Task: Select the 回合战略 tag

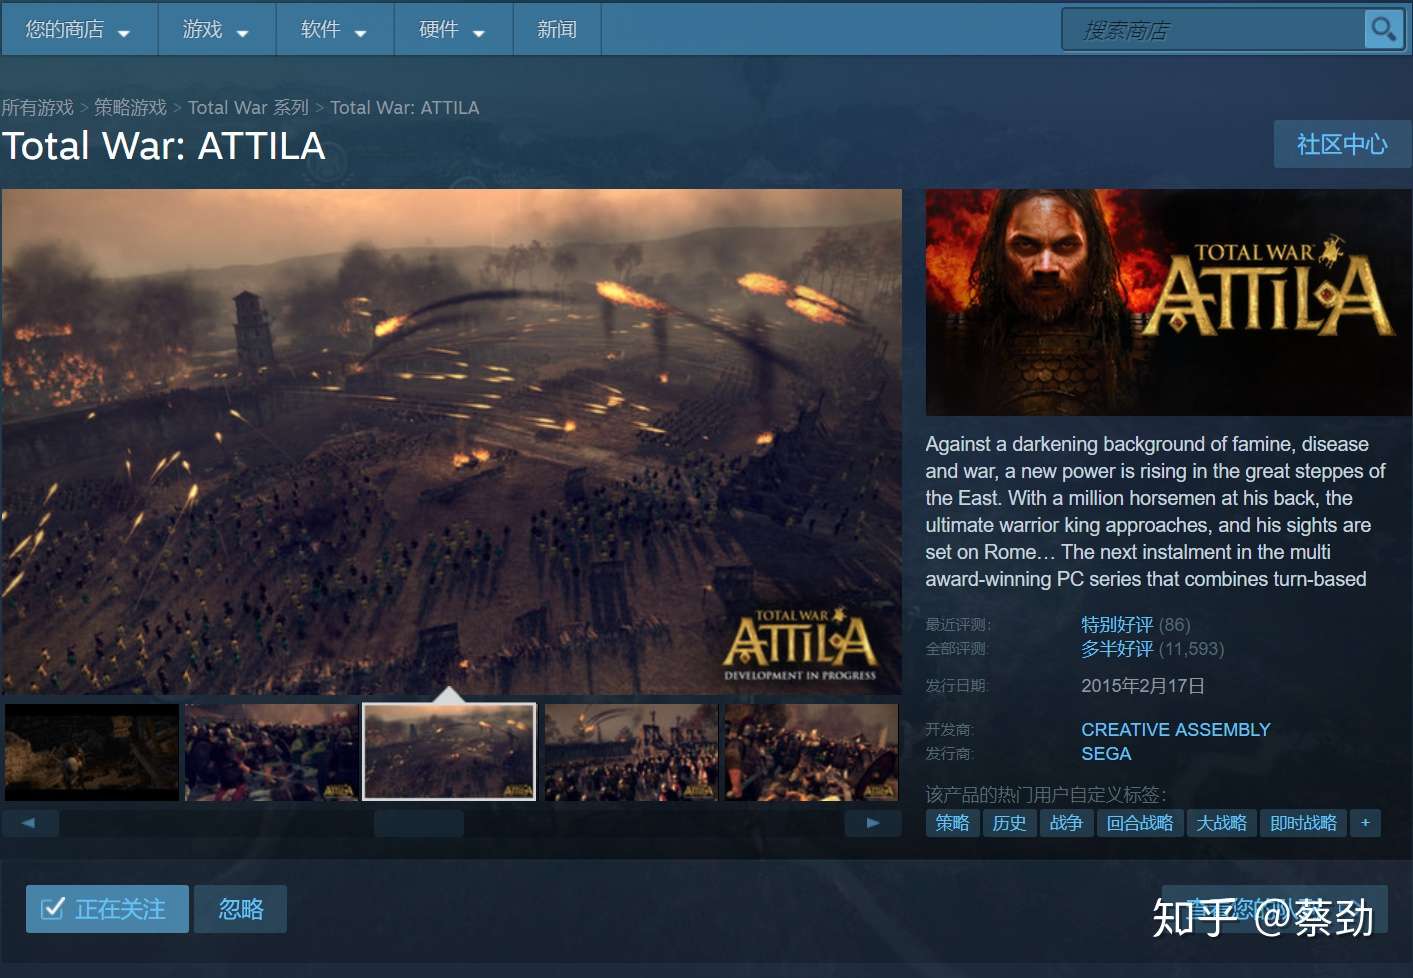Action: pos(1140,823)
